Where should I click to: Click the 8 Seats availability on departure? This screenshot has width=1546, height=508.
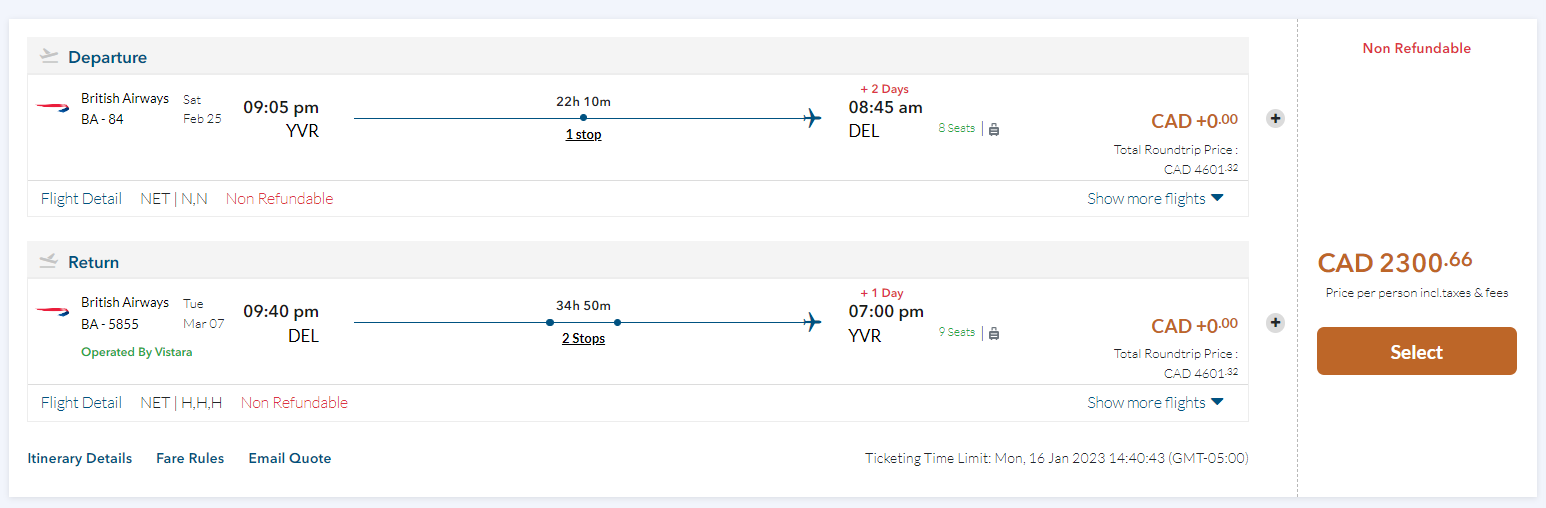956,128
